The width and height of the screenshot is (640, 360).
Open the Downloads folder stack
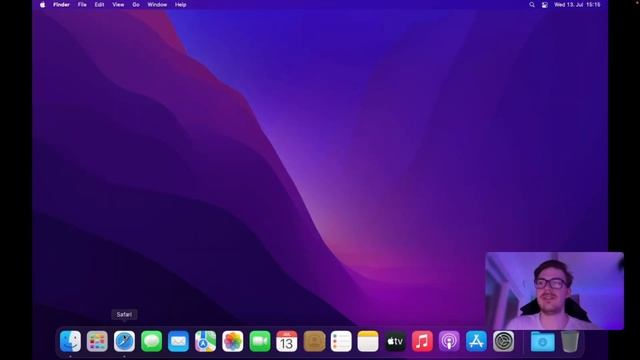click(x=542, y=341)
